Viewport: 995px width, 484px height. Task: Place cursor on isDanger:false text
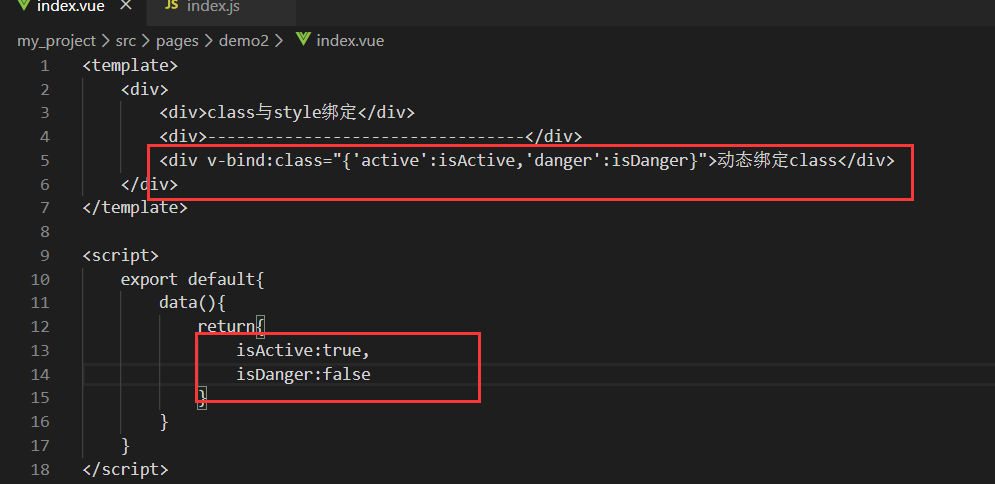[303, 374]
